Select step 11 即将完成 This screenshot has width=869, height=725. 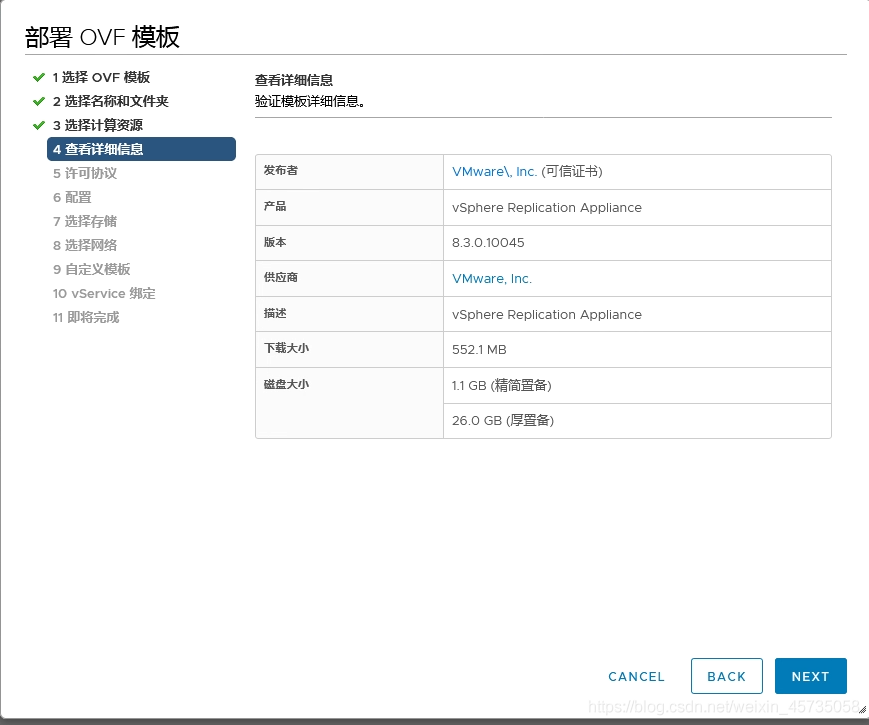tap(86, 317)
